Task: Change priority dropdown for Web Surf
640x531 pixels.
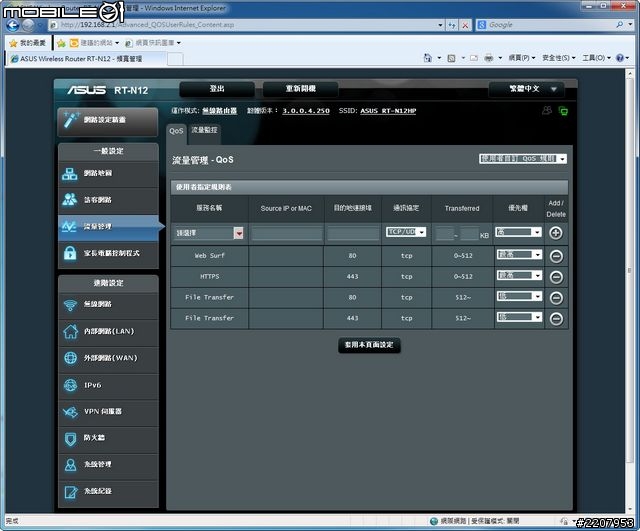Action: [x=519, y=255]
